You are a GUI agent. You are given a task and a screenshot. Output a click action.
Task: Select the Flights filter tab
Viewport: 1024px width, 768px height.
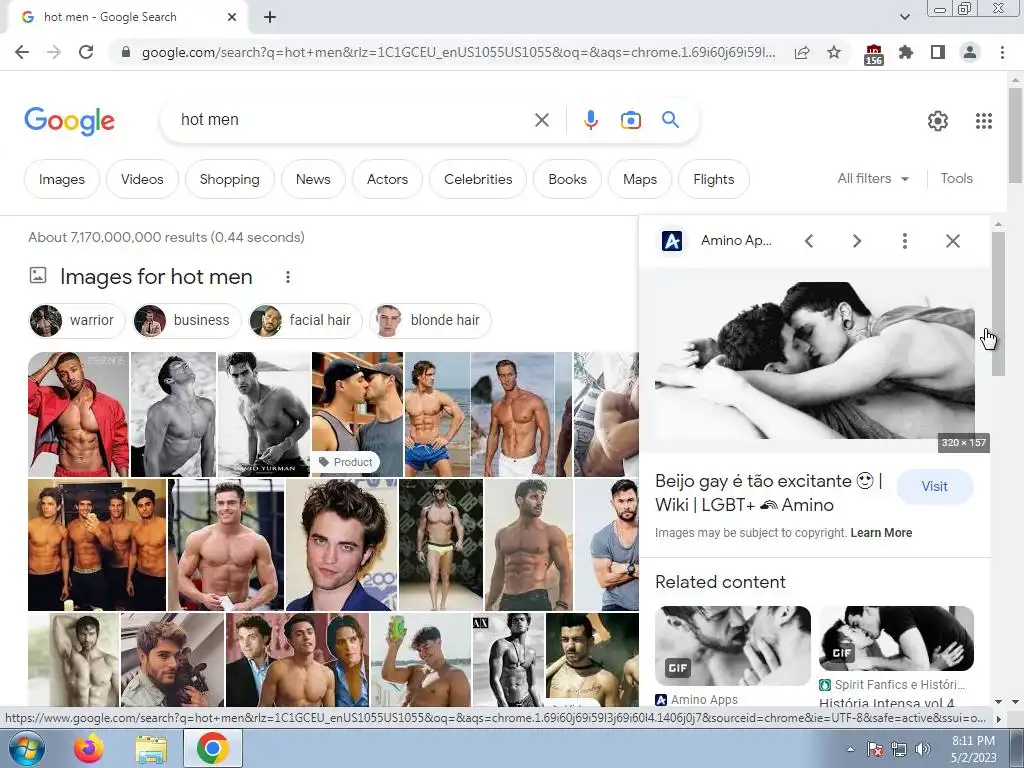click(x=714, y=179)
